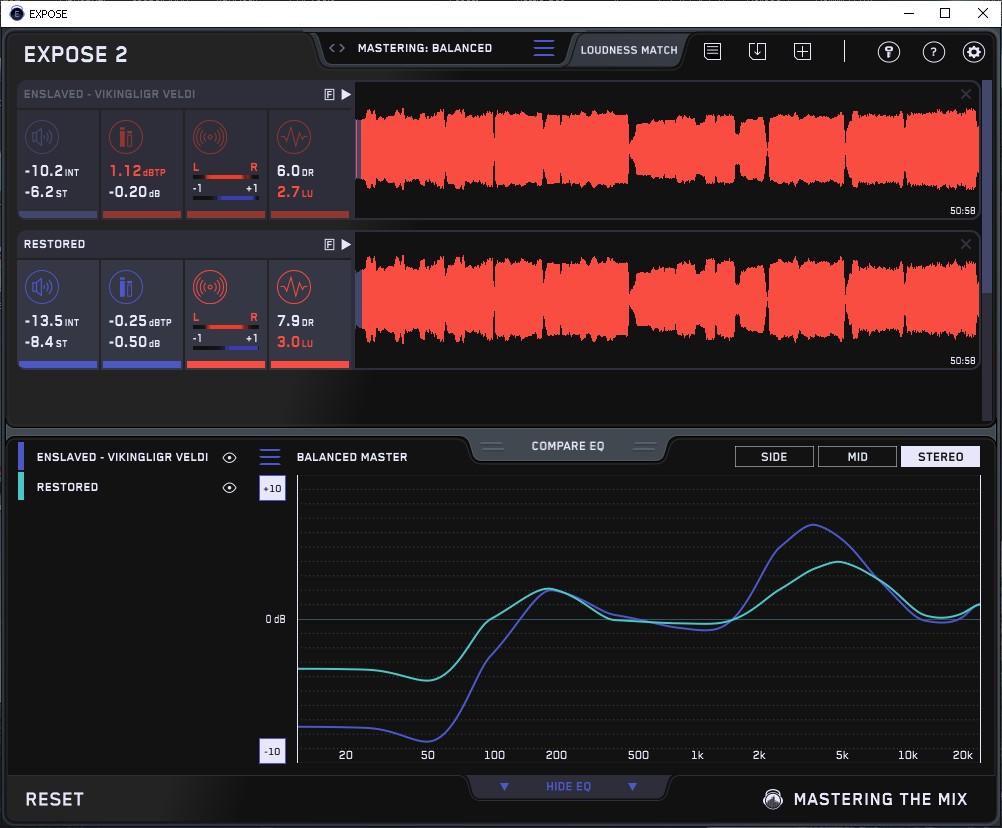1002x828 pixels.
Task: Open file info icon for Restored track
Action: pyautogui.click(x=330, y=244)
